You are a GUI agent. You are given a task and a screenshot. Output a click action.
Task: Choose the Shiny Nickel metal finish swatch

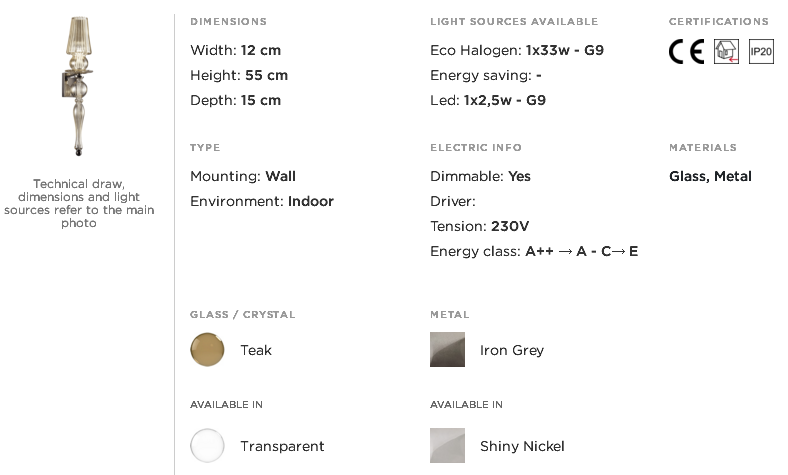[447, 445]
